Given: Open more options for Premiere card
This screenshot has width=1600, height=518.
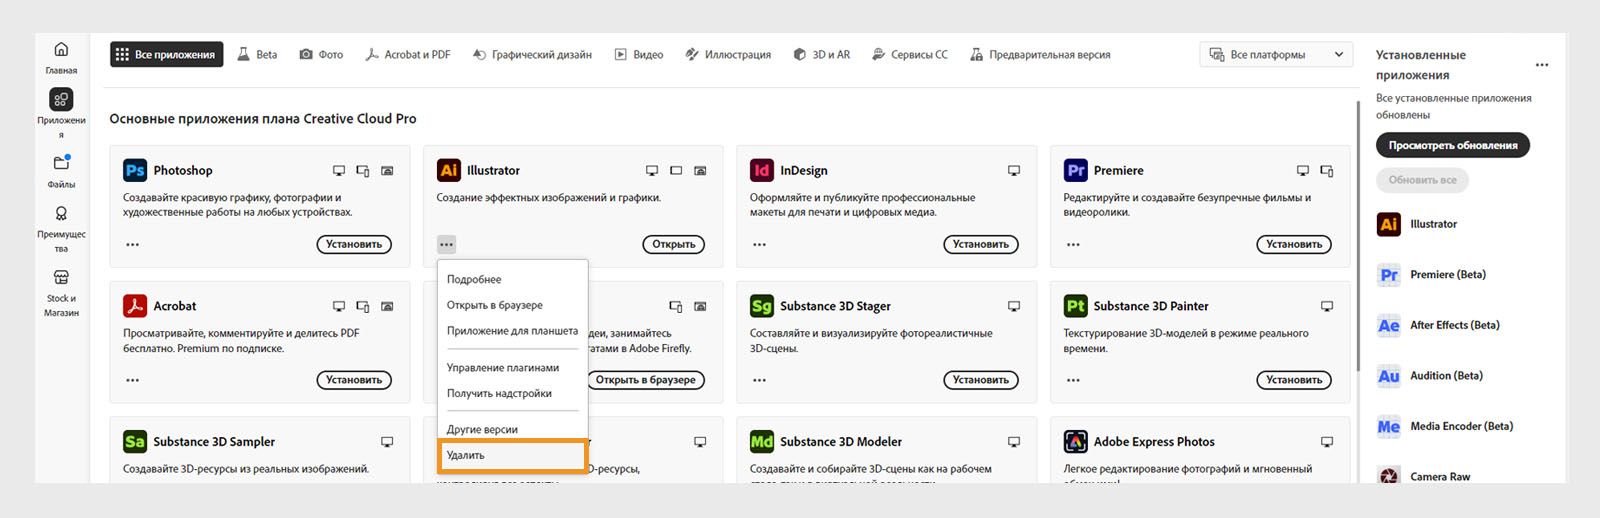Looking at the screenshot, I should tap(1073, 244).
